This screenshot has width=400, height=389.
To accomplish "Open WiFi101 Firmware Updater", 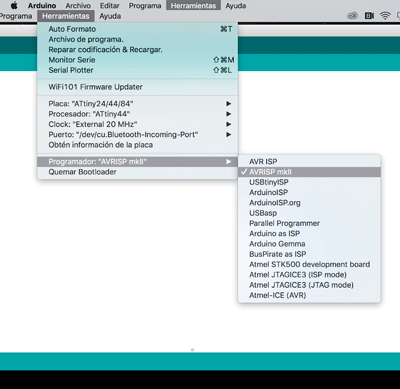I will click(x=138, y=87).
